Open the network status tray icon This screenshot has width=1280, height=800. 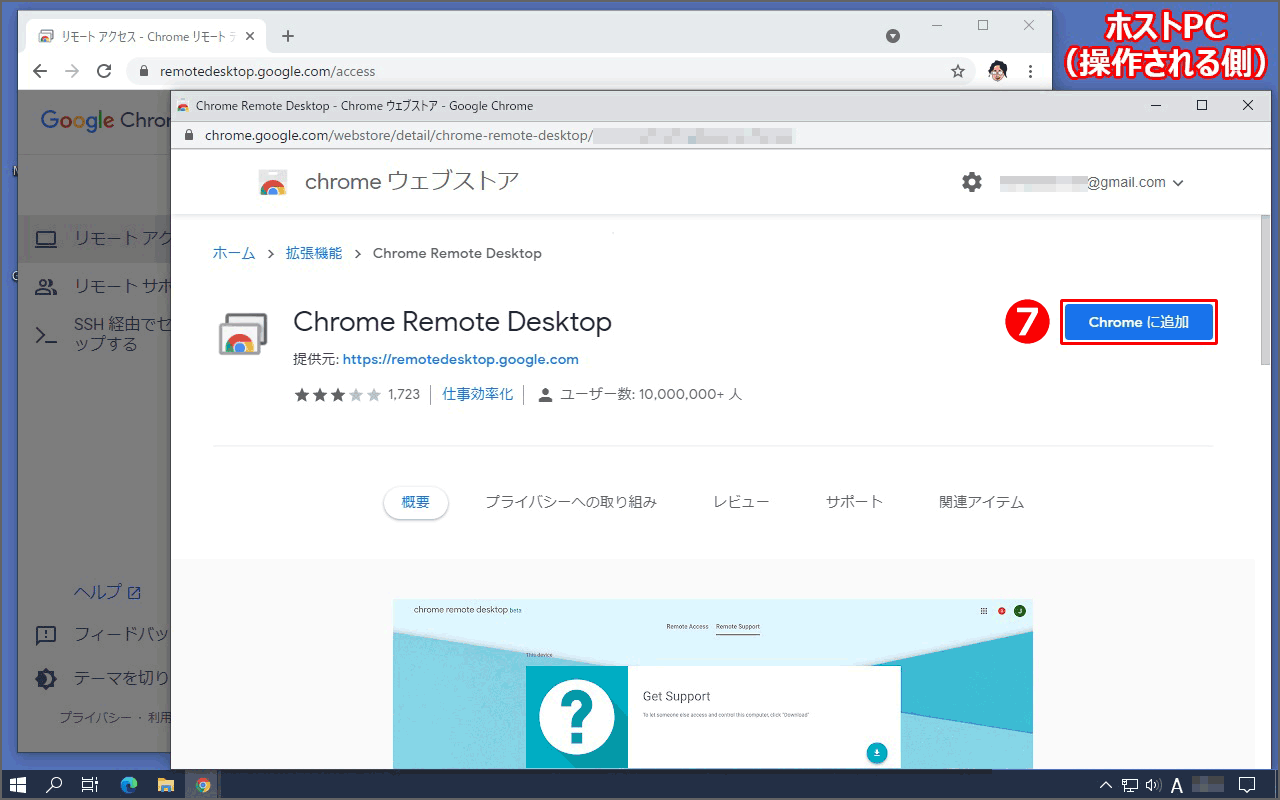point(1130,785)
